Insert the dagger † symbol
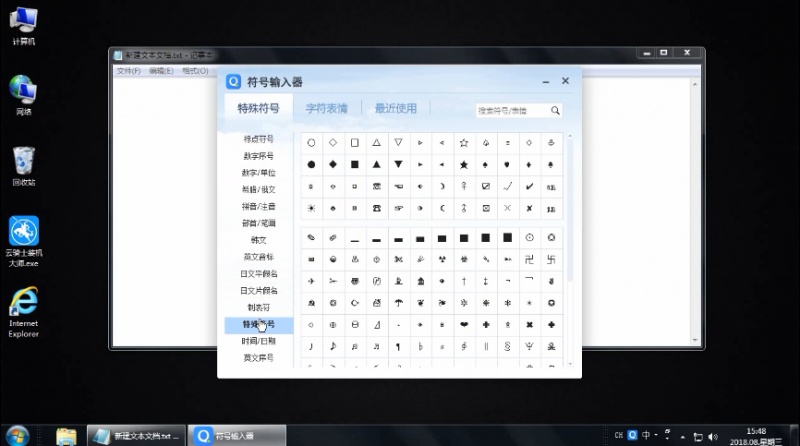This screenshot has width=800, height=446. pyautogui.click(x=464, y=281)
